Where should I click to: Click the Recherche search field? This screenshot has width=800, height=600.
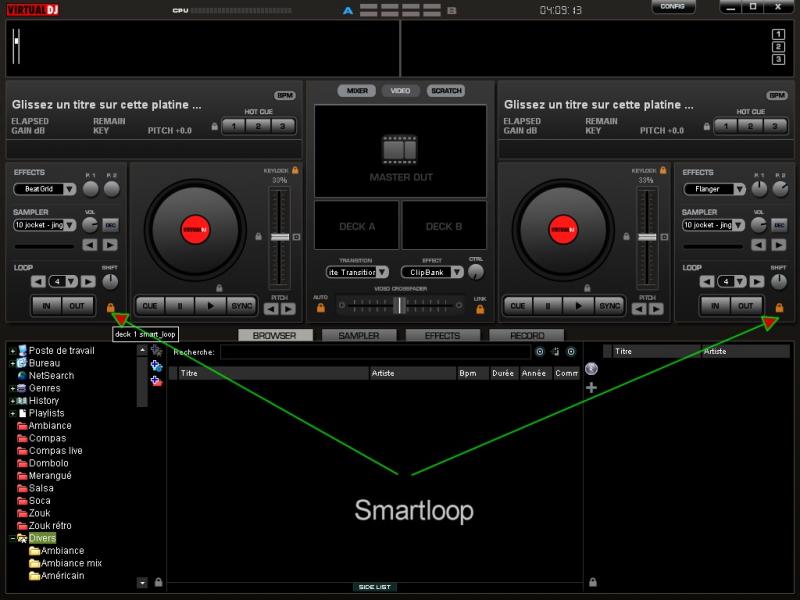tap(376, 352)
